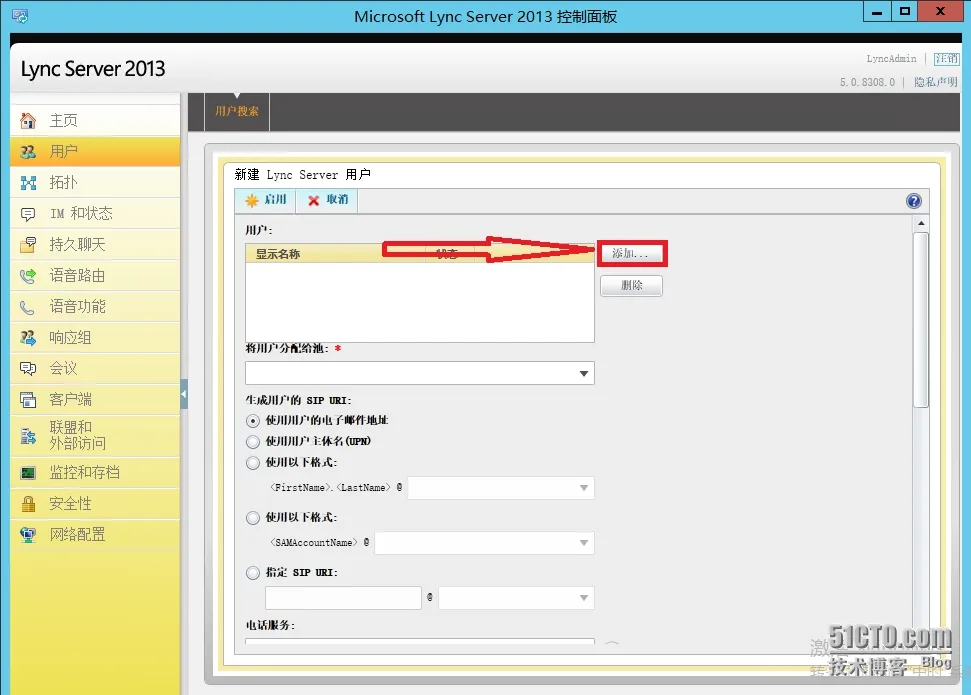Click the vertical scrollbar thumb in form
971x695 pixels.
921,320
